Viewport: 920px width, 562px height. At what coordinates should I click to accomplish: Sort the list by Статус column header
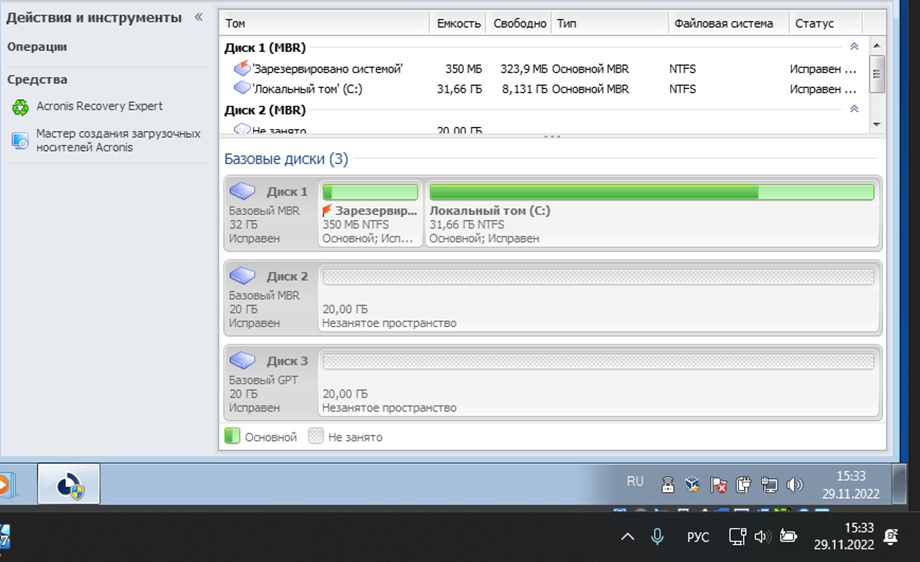click(826, 23)
